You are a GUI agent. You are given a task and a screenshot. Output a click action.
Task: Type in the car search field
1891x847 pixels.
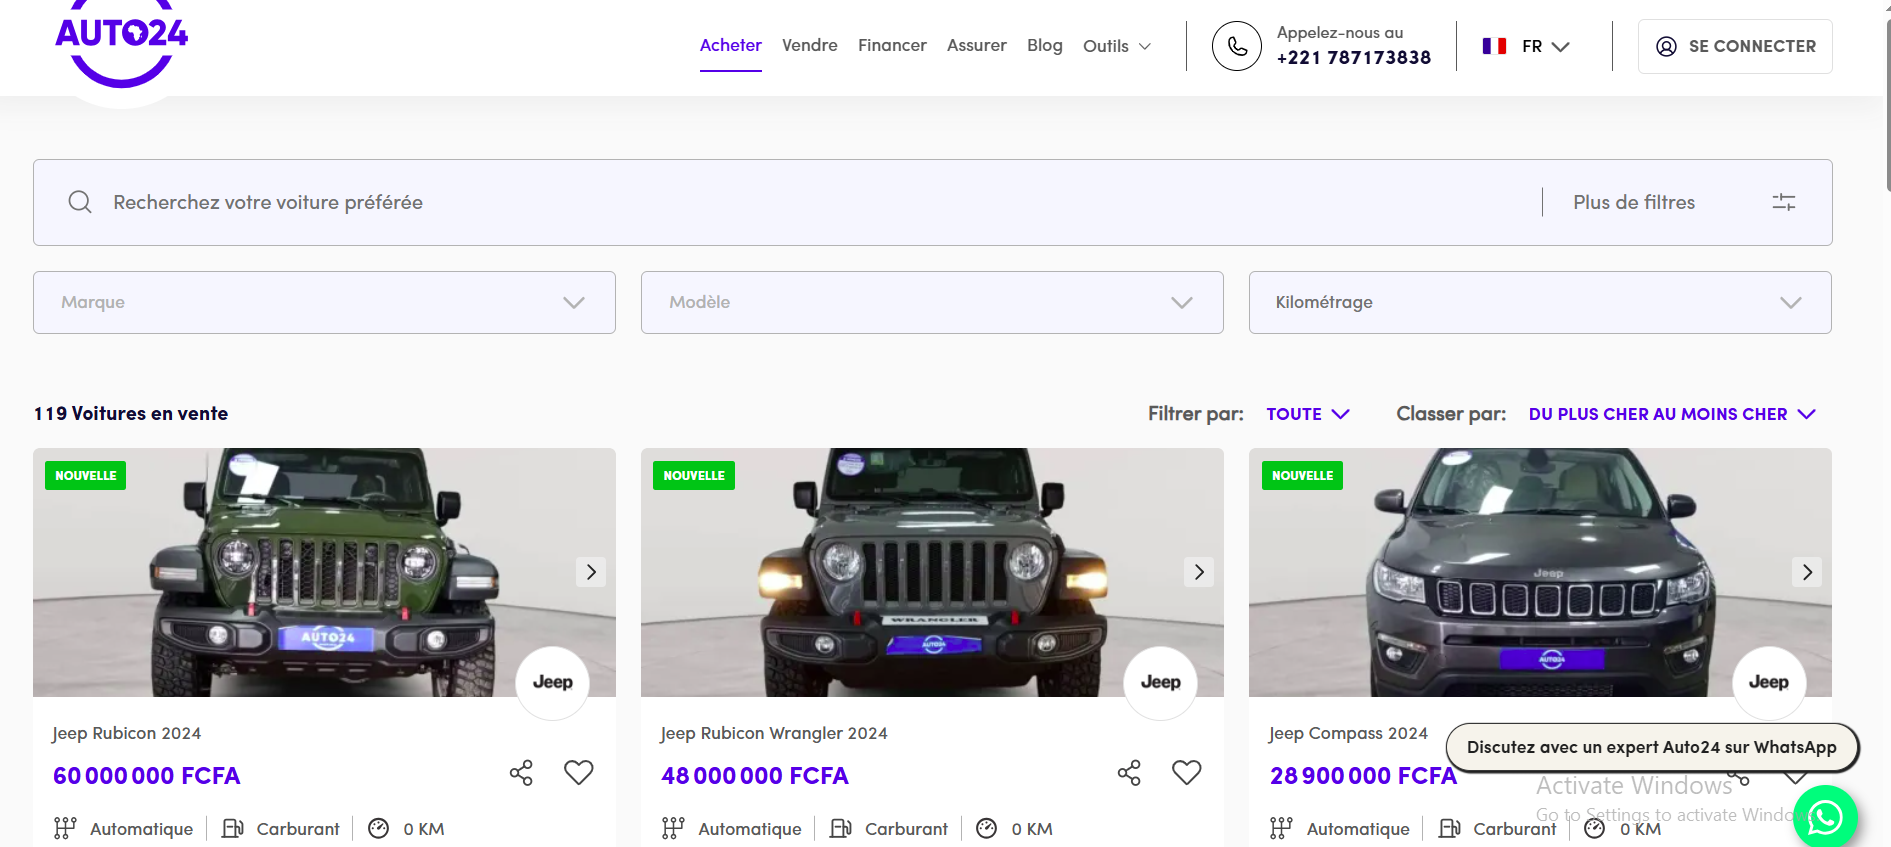click(x=800, y=202)
